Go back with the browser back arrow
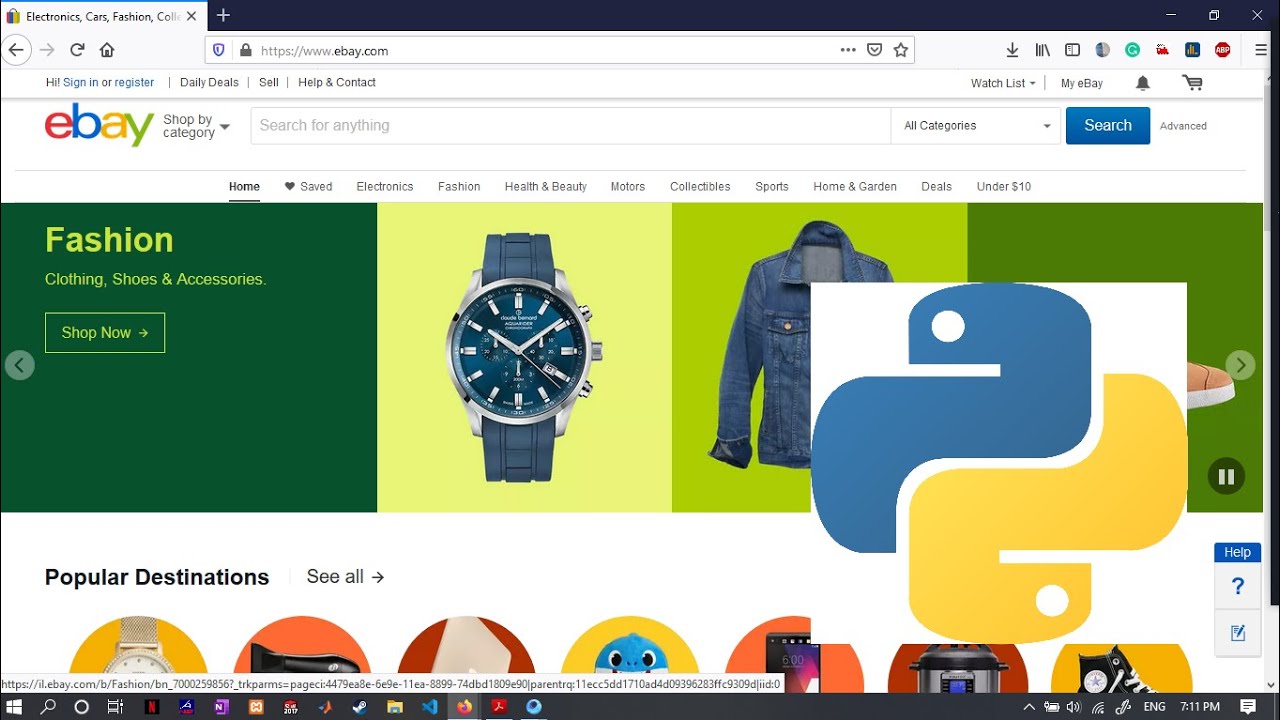 [15, 50]
